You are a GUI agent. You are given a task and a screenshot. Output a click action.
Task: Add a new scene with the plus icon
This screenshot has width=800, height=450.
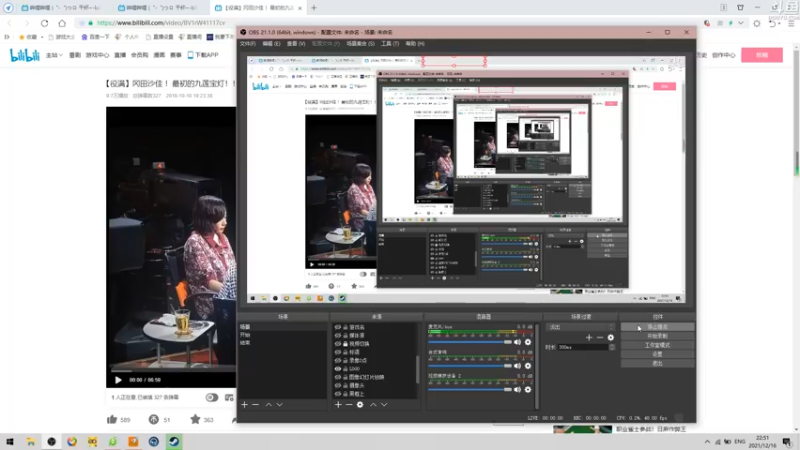(244, 405)
